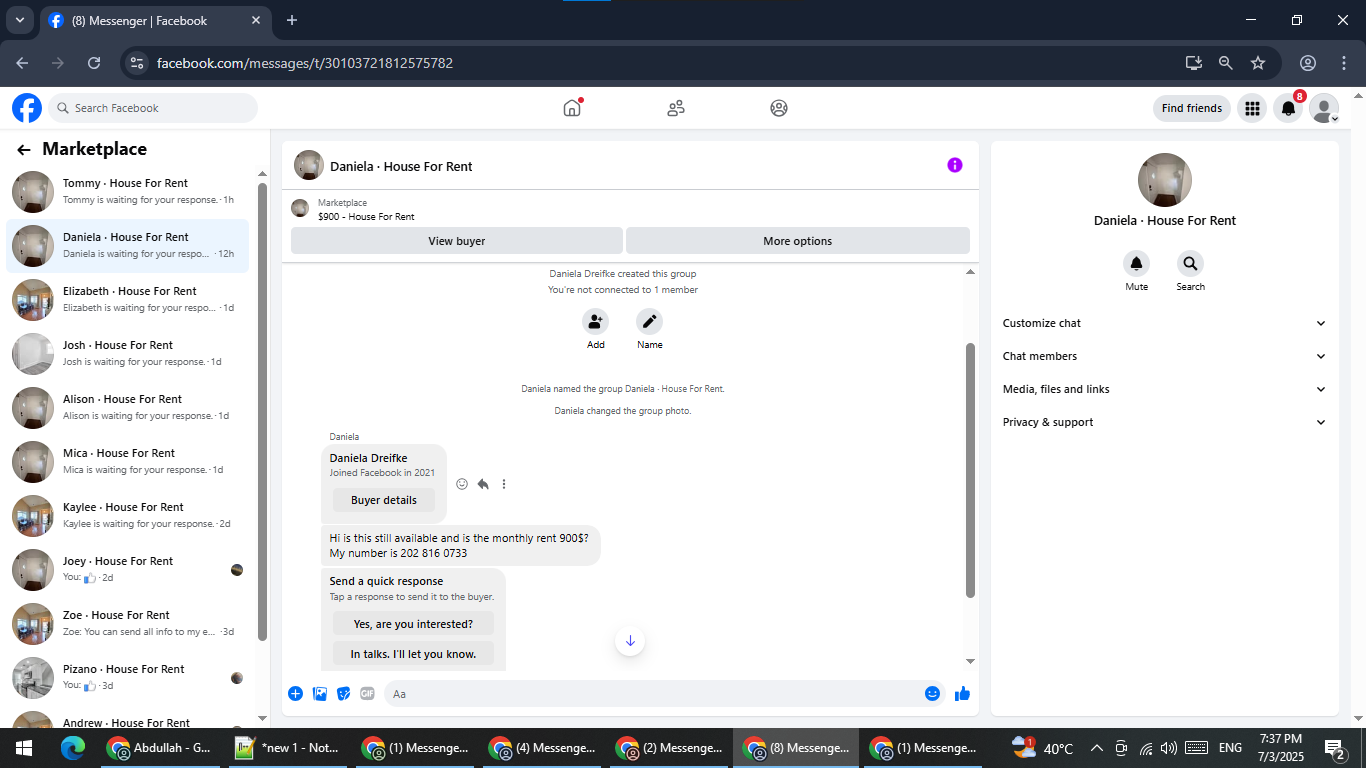Screen dimensions: 1366x768
Task: Send a thumbs-up like
Action: coord(962,693)
